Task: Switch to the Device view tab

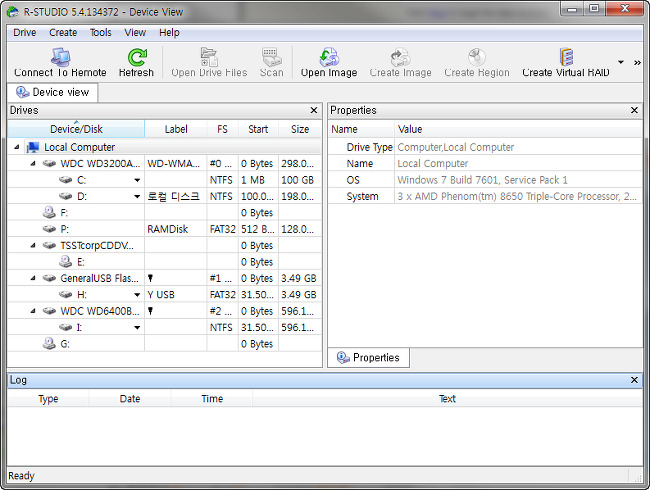Action: pos(53,92)
